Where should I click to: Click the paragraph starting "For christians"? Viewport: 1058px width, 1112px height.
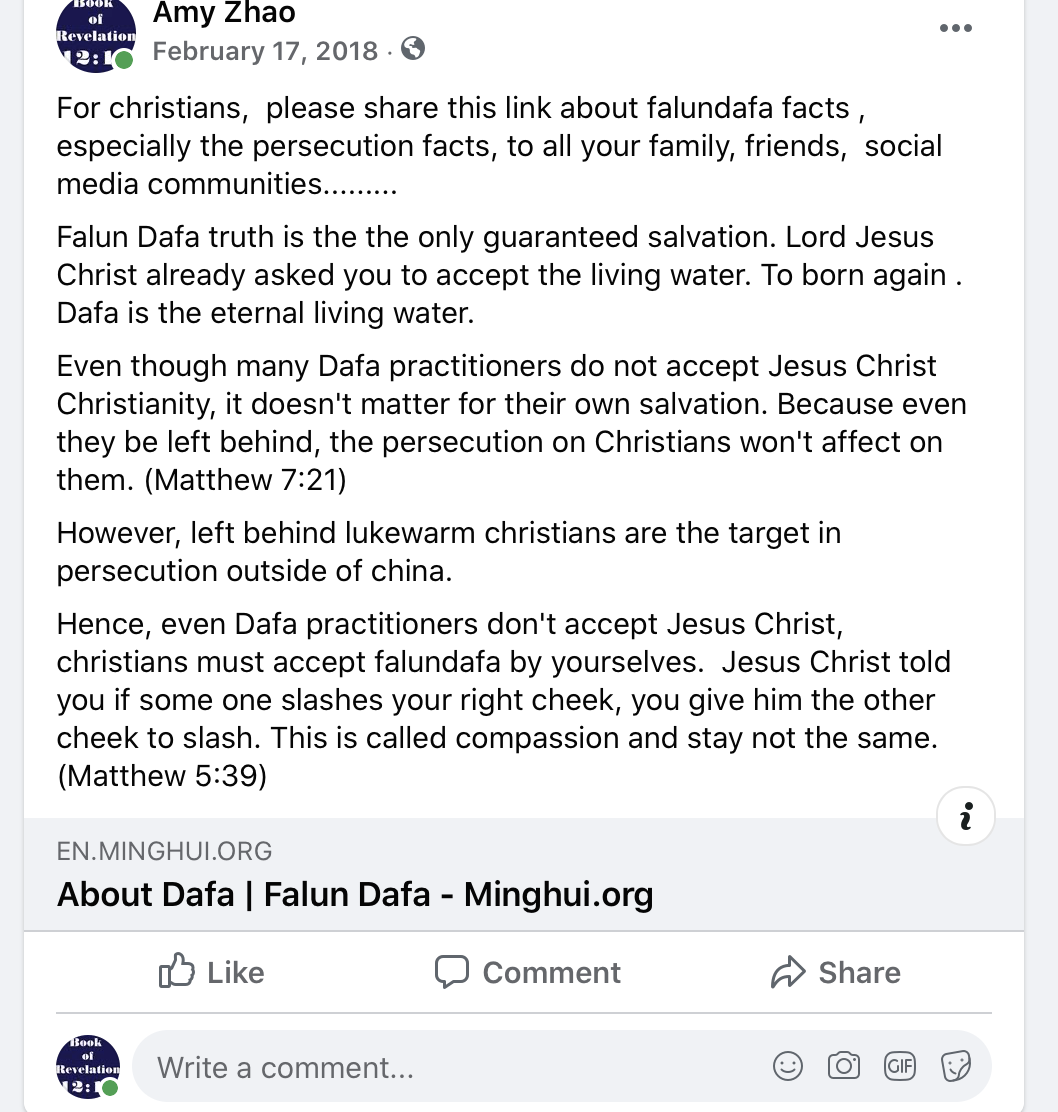500,146
